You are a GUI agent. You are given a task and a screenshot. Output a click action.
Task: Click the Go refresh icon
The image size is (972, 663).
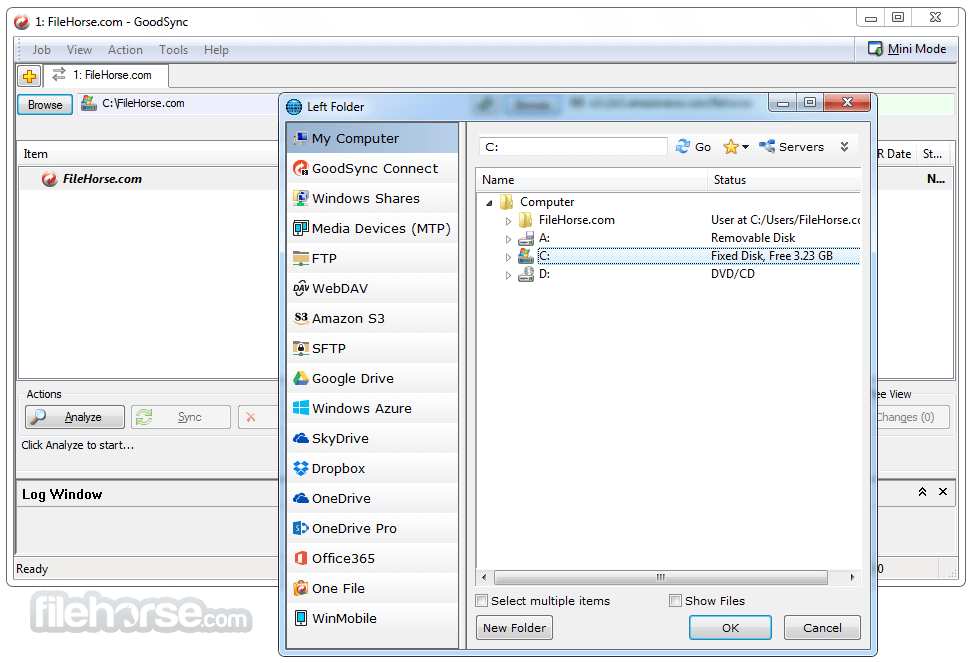[x=683, y=146]
